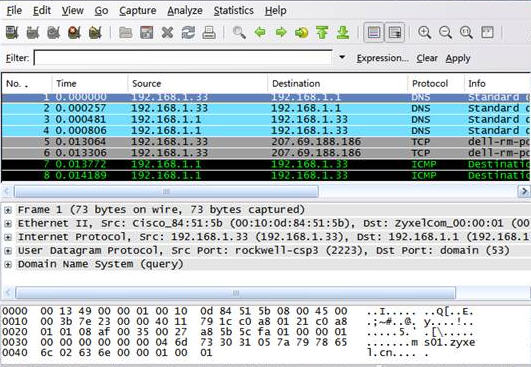The image size is (531, 367).
Task: Open the Edit menu
Action: (x=42, y=10)
